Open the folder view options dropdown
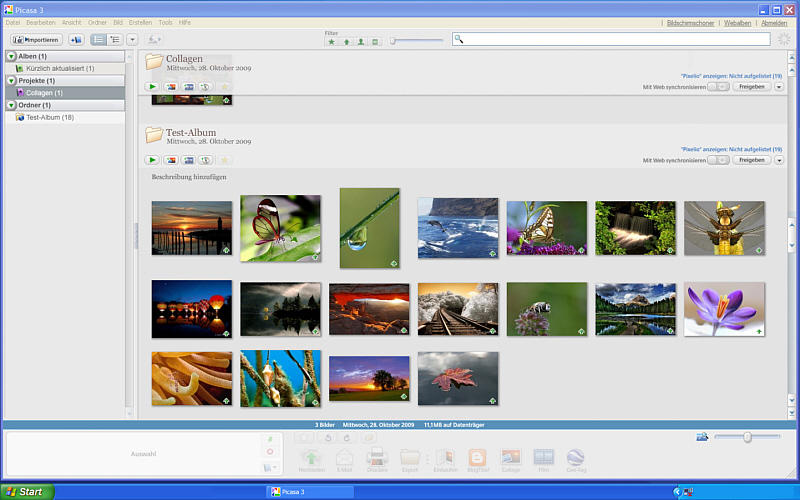This screenshot has width=800, height=500. 132,39
